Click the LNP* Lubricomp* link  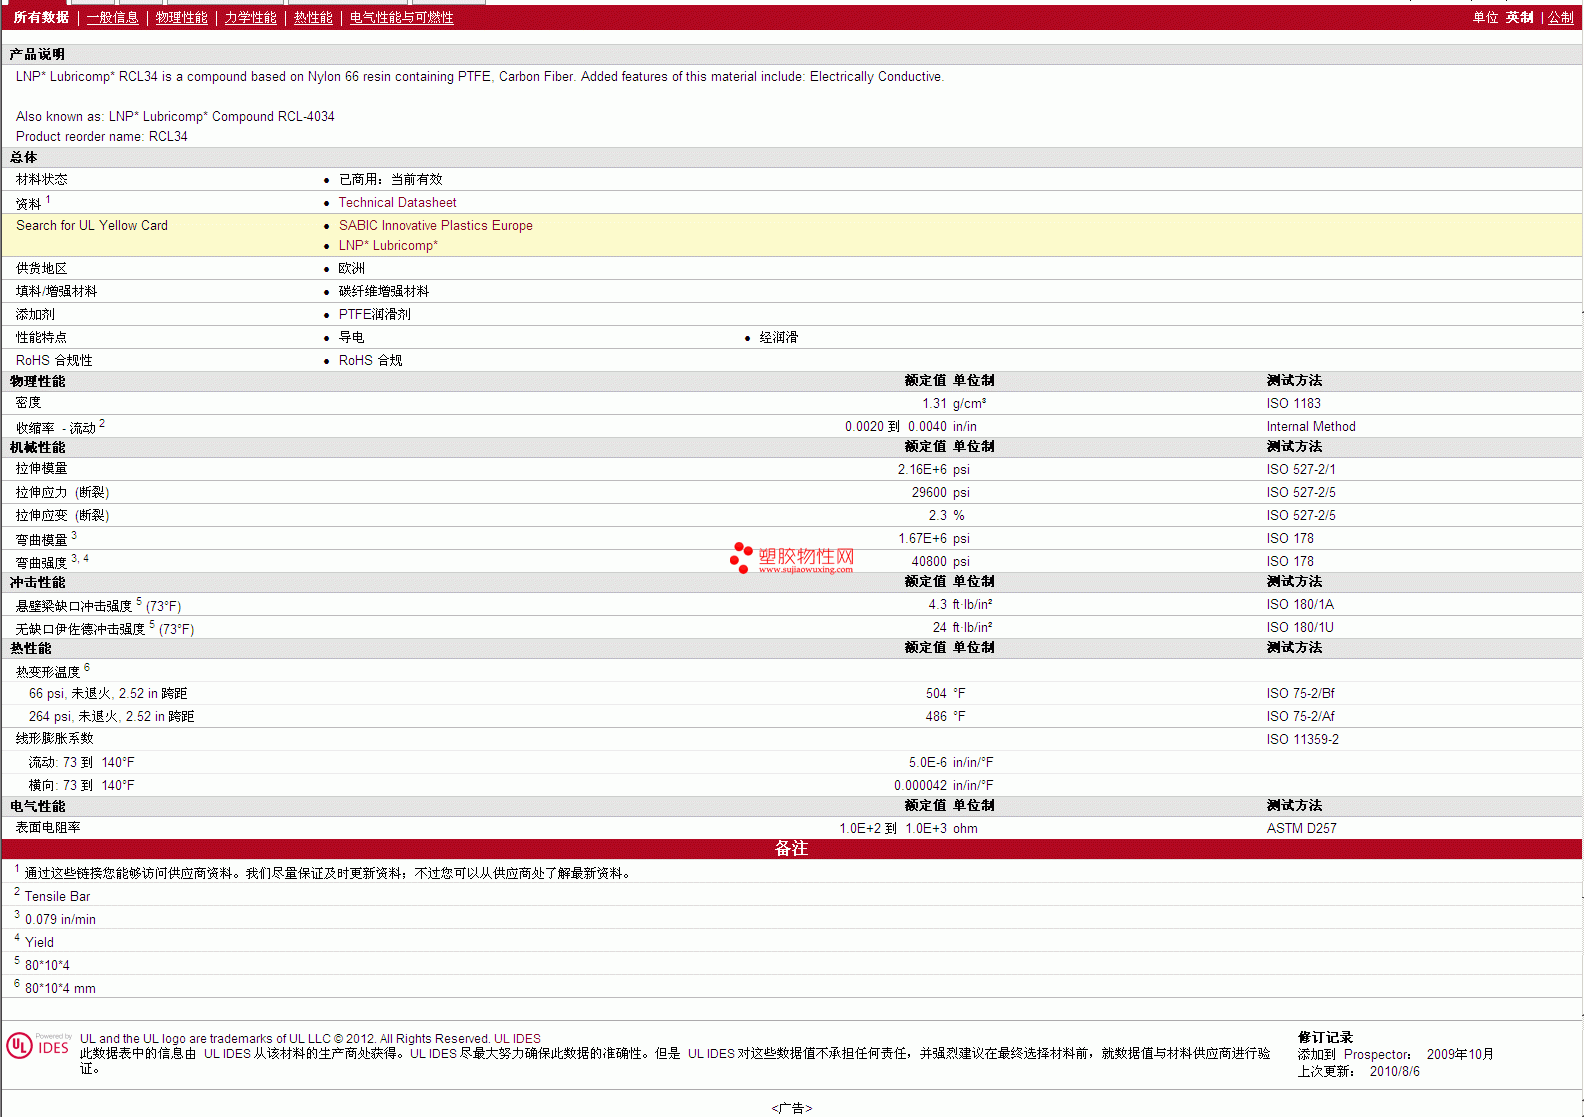point(388,246)
